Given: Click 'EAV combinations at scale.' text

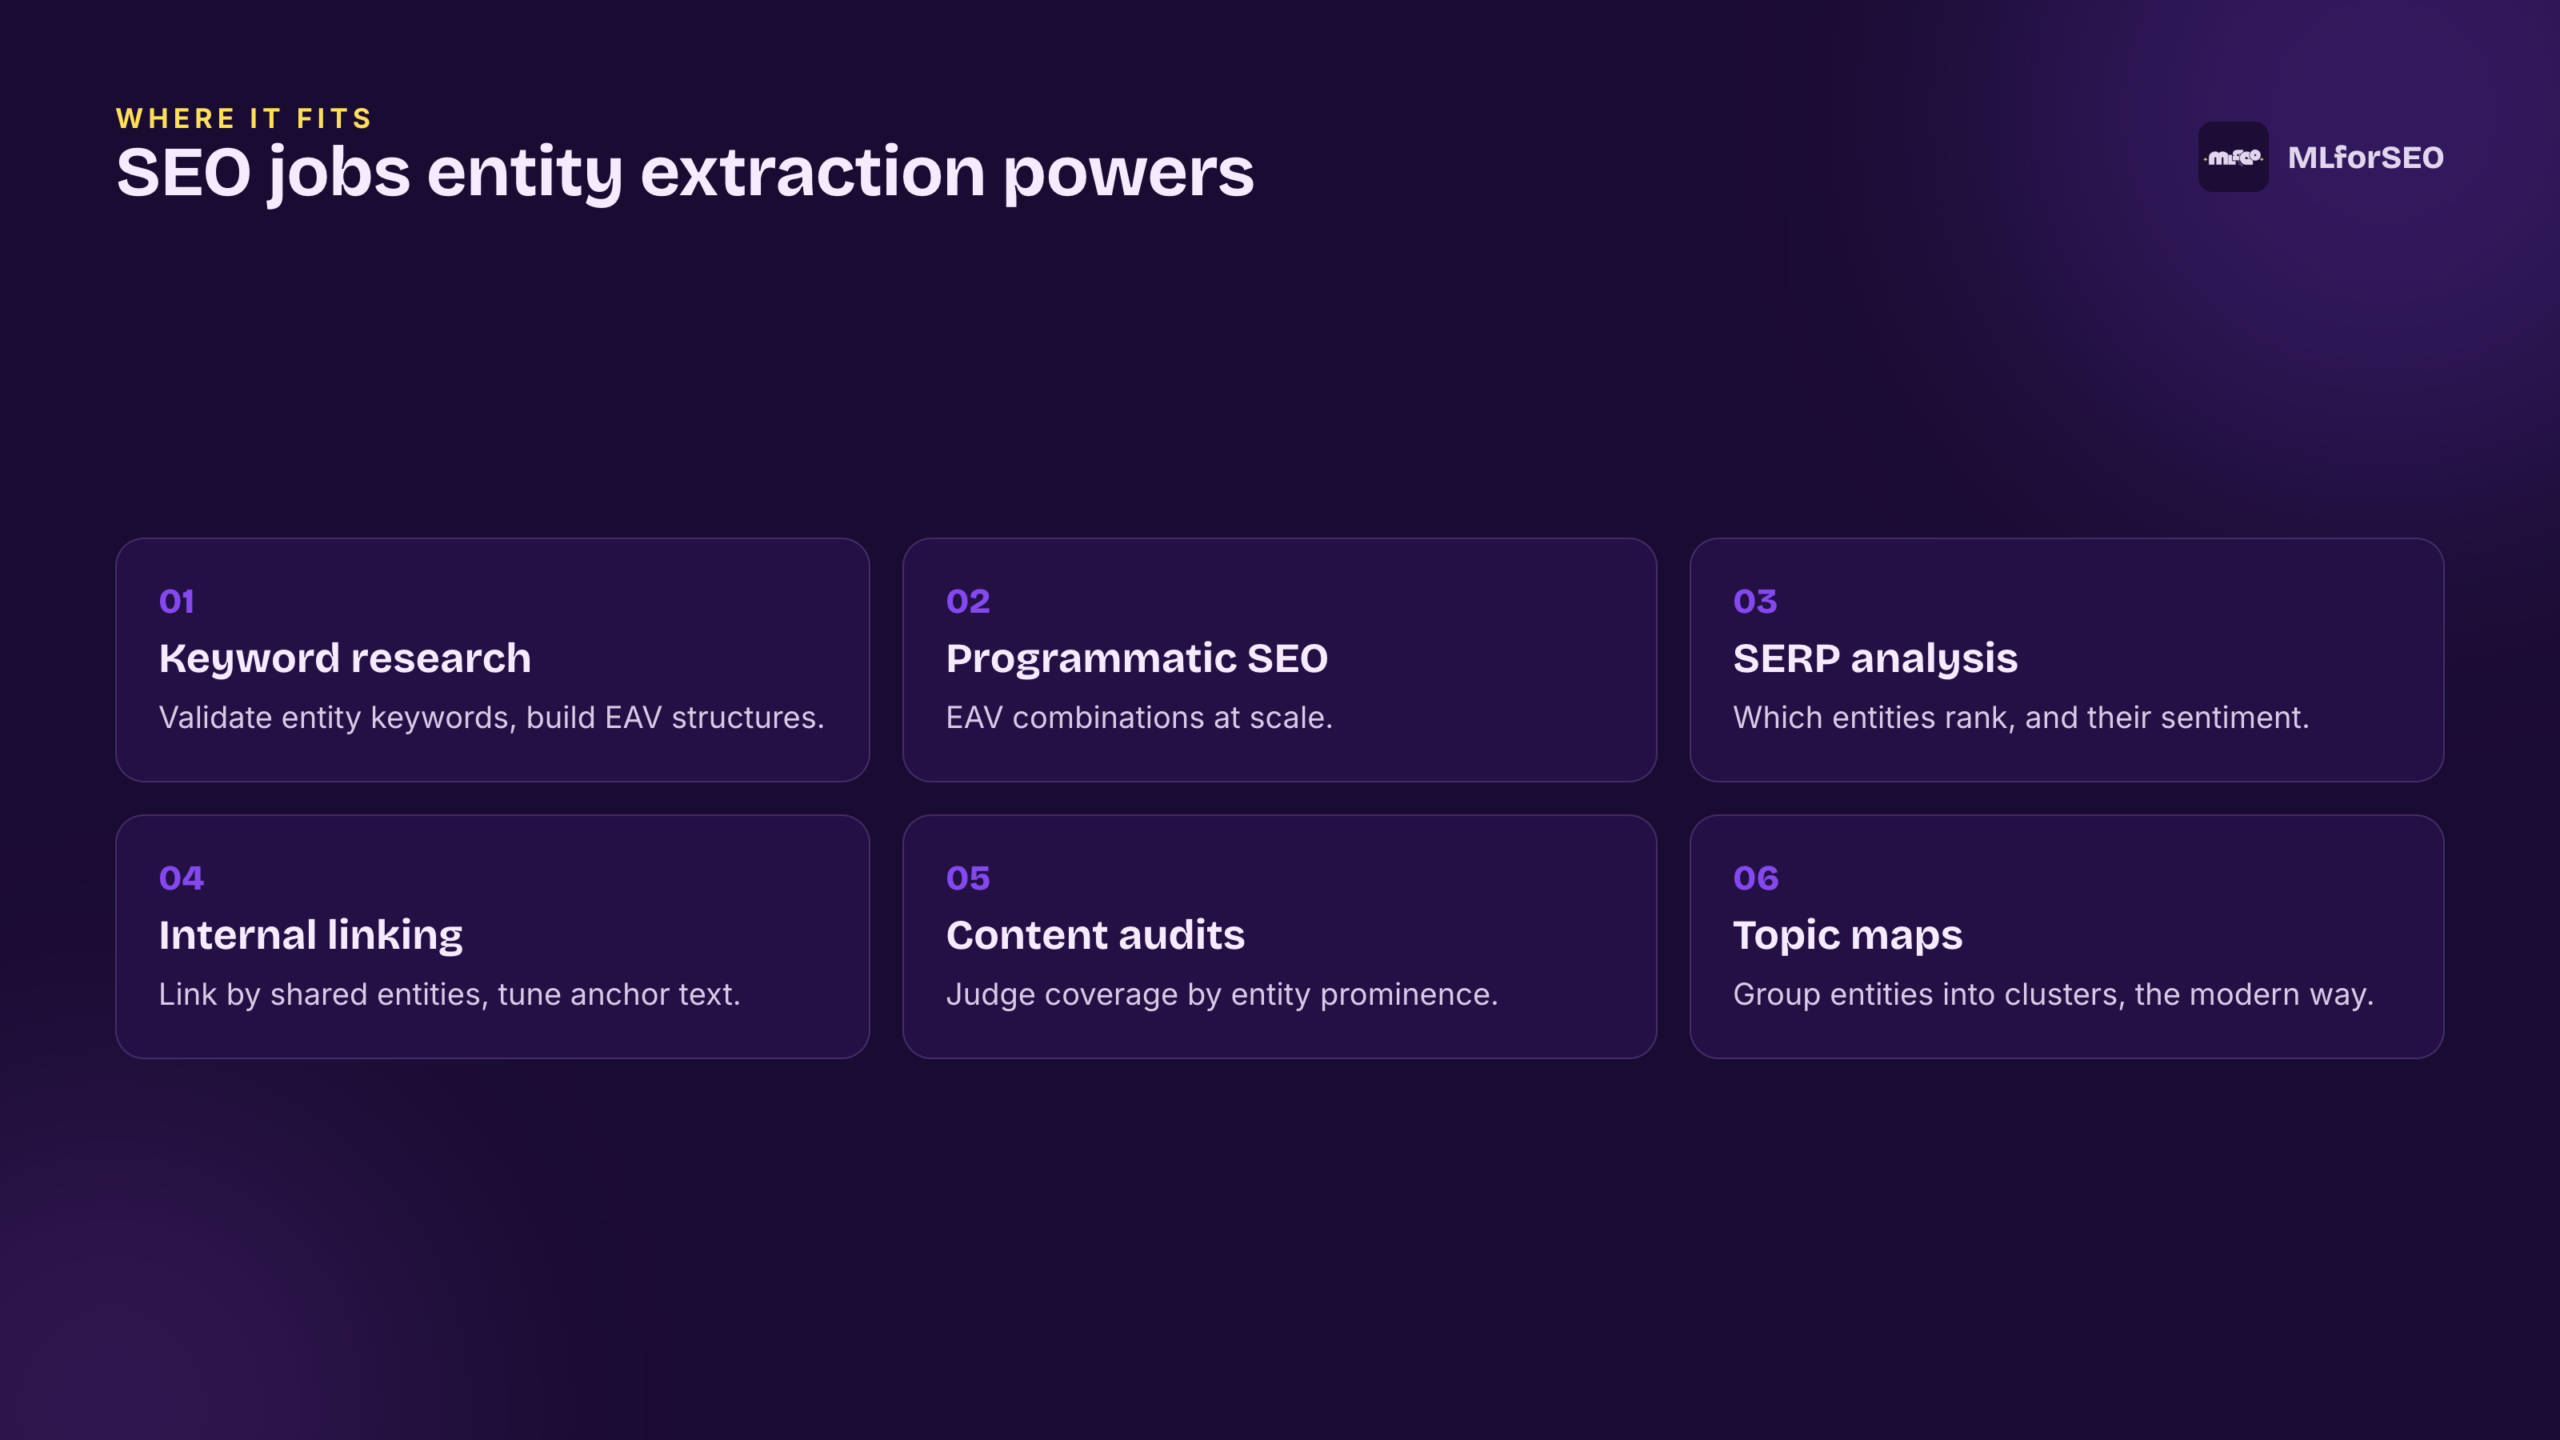Looking at the screenshot, I should [x=1139, y=718].
